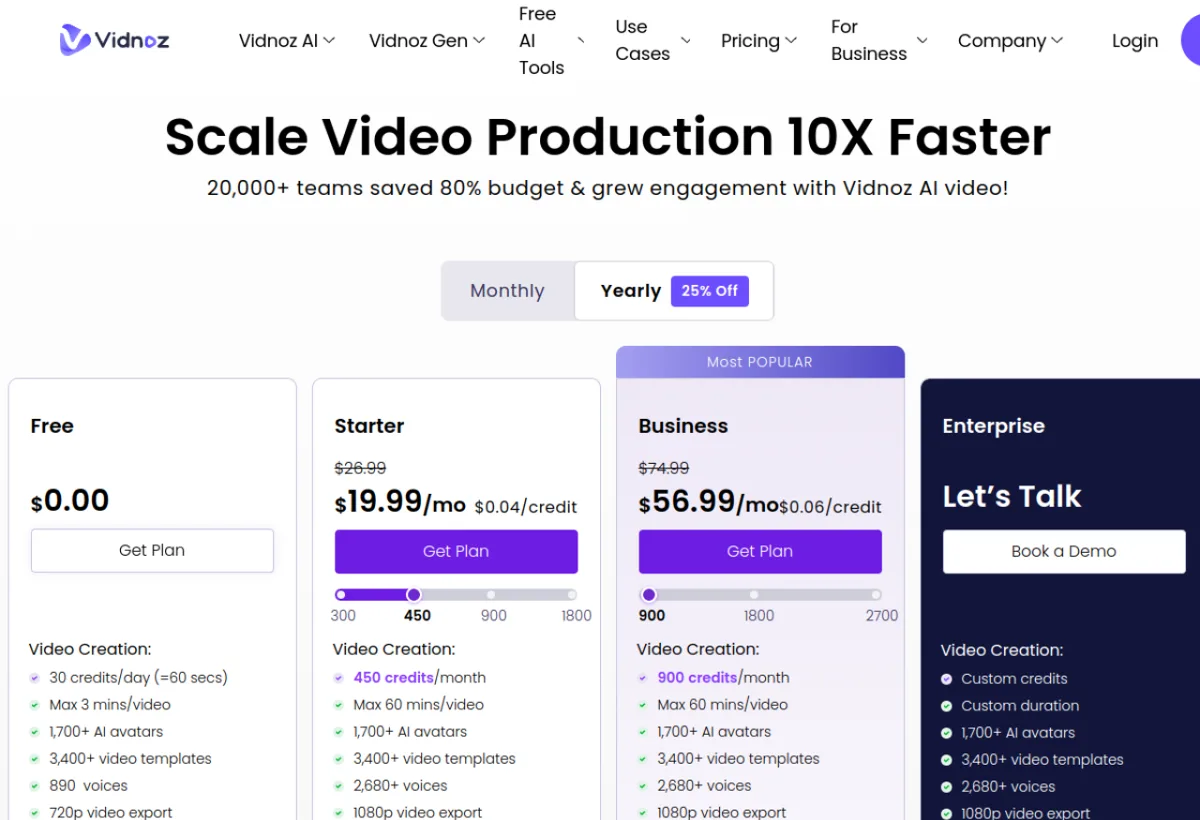Click checkmark beside 890 voices
The image size is (1200, 820).
36,786
